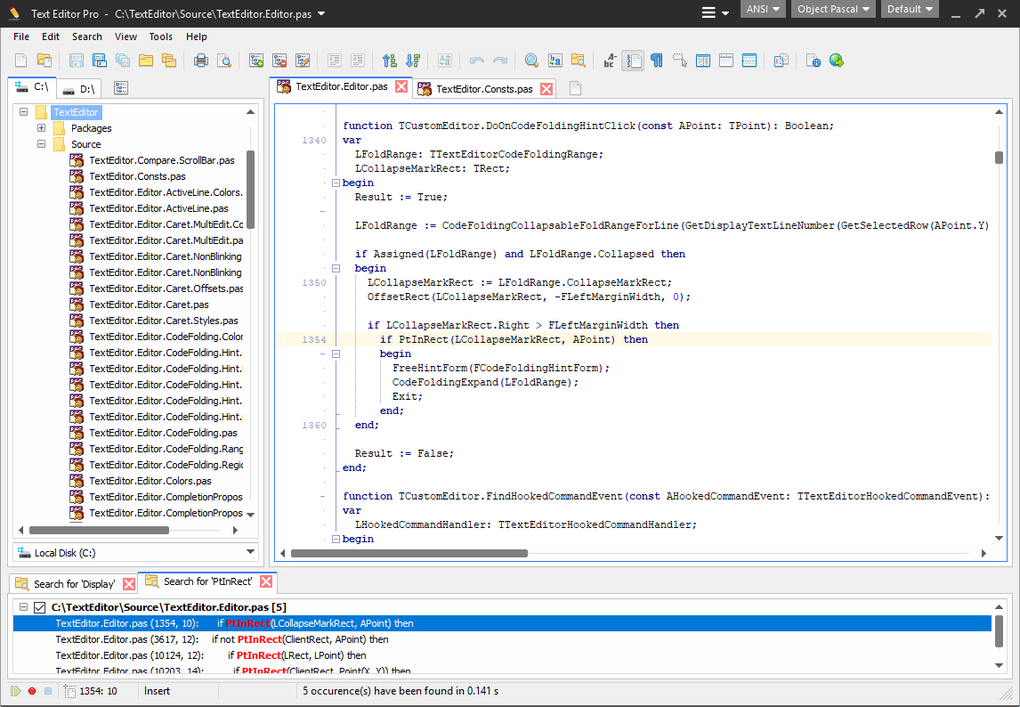Click the tree view icon beside the D:\ tab

tap(121, 88)
